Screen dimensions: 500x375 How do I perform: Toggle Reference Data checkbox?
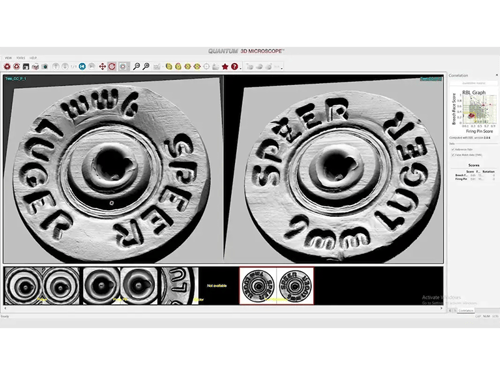point(453,149)
